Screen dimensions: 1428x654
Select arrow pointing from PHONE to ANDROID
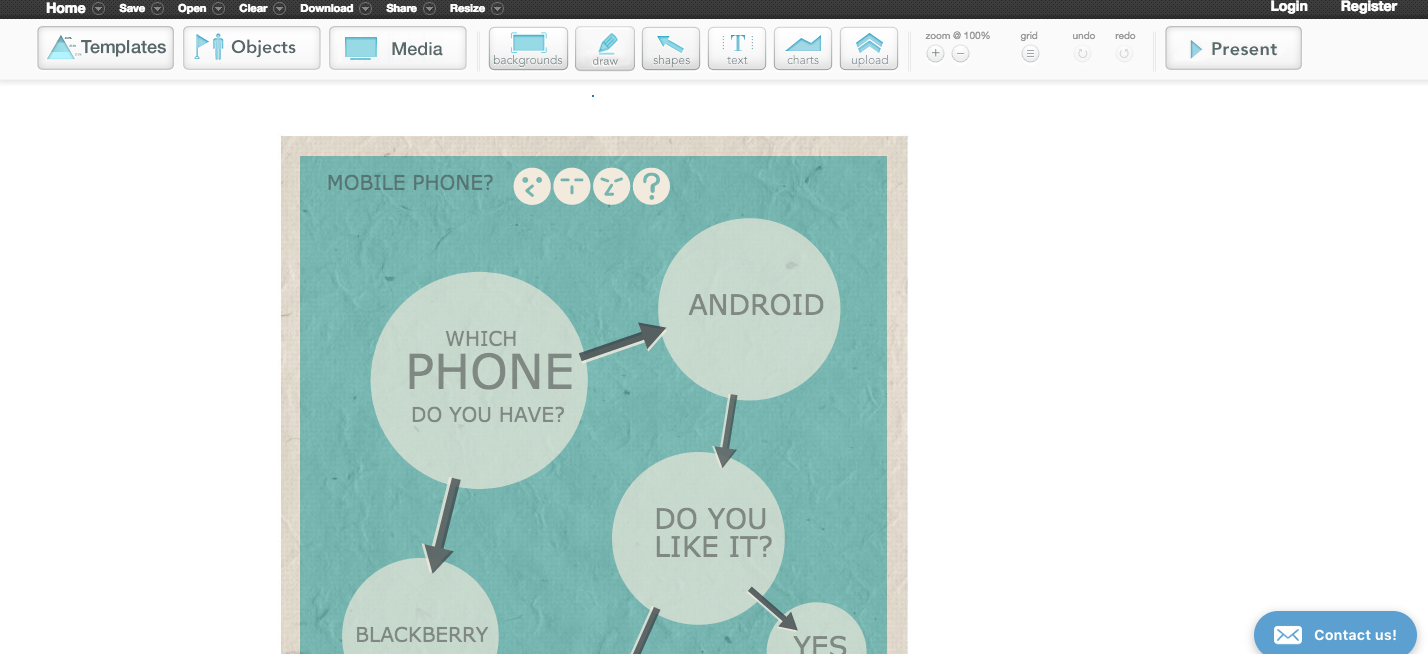click(x=622, y=342)
